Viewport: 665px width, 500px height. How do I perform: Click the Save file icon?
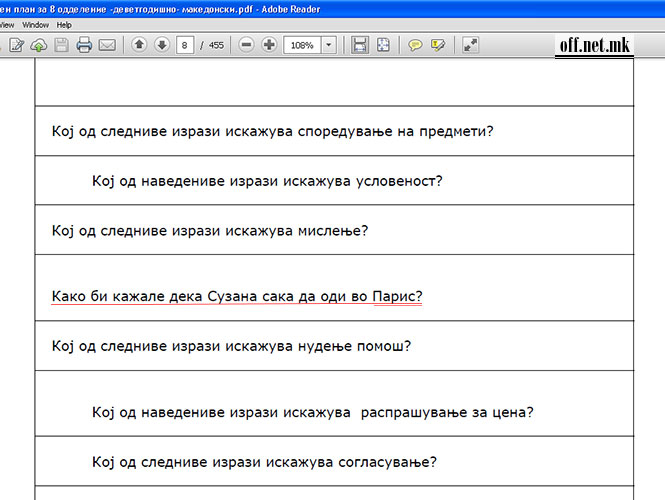(62, 45)
